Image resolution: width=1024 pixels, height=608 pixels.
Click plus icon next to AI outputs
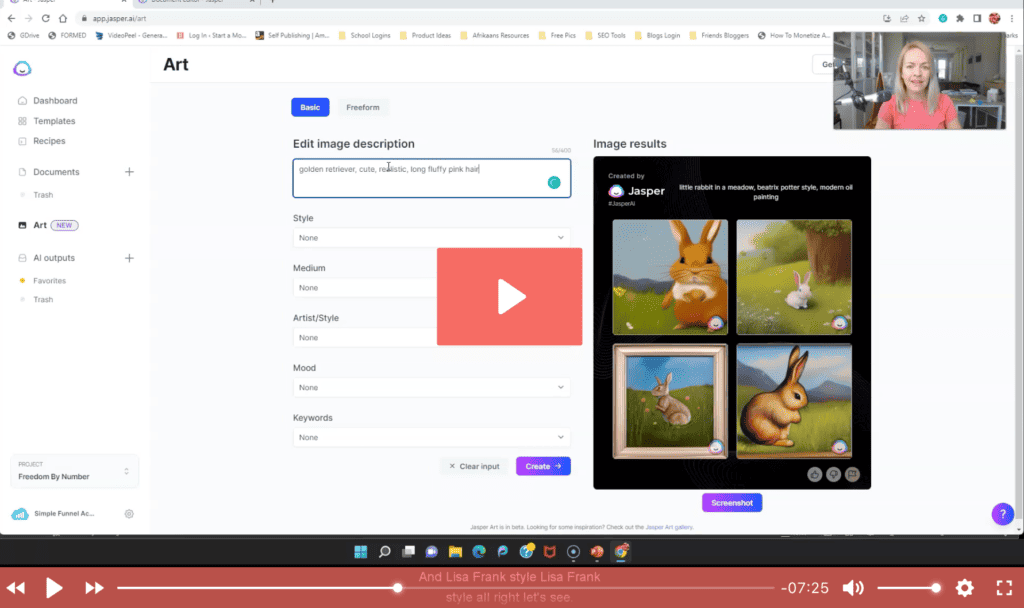click(x=129, y=258)
